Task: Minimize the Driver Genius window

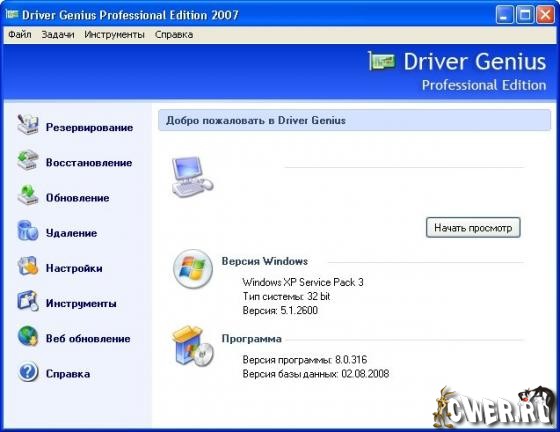Action: point(504,15)
